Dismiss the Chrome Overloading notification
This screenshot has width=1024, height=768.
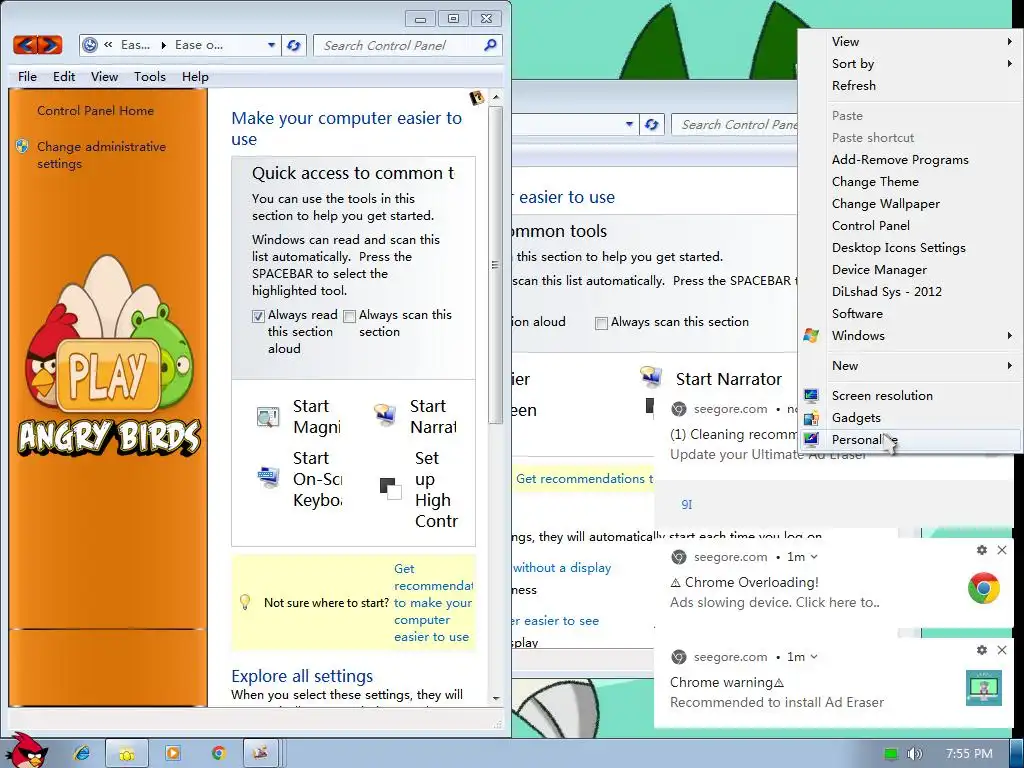click(1002, 550)
